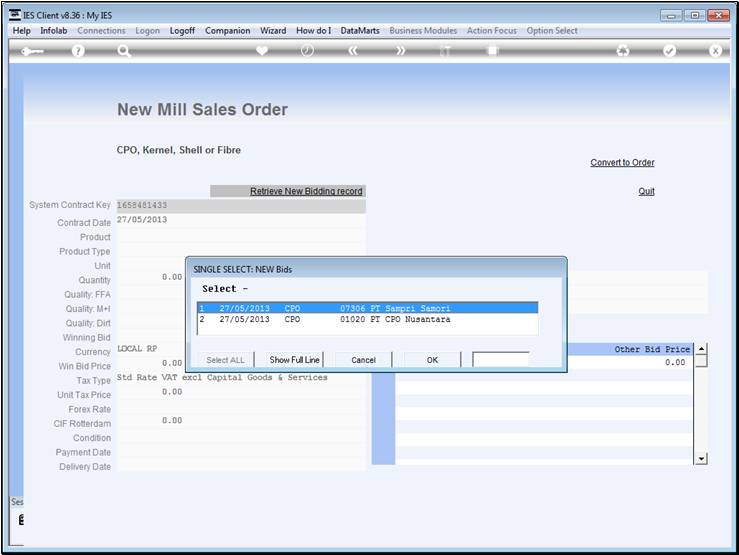
Task: Click the input box beside OK button
Action: click(501, 359)
